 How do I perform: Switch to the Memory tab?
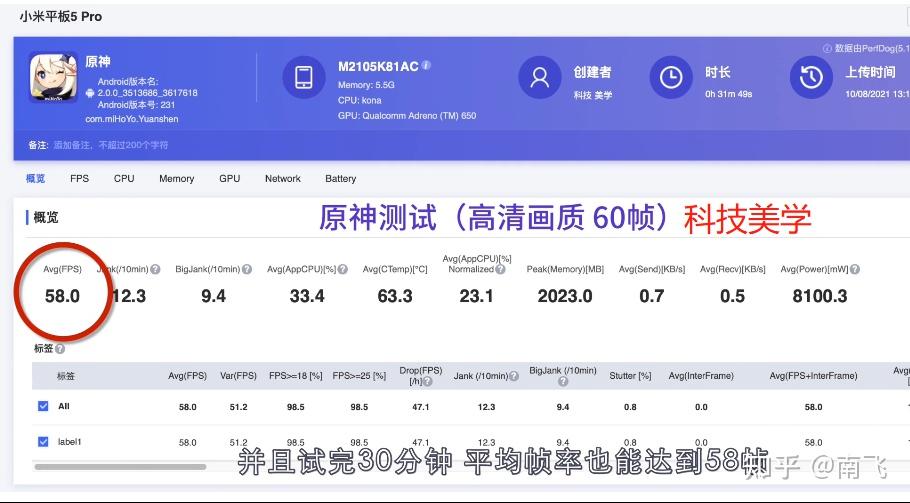176,179
